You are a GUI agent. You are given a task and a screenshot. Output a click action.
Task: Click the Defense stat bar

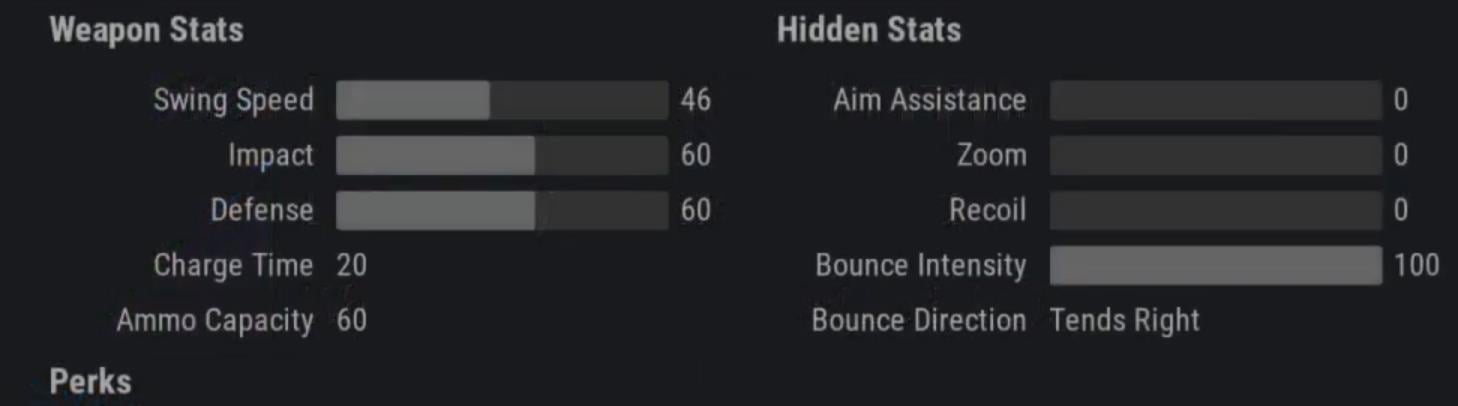click(x=501, y=210)
